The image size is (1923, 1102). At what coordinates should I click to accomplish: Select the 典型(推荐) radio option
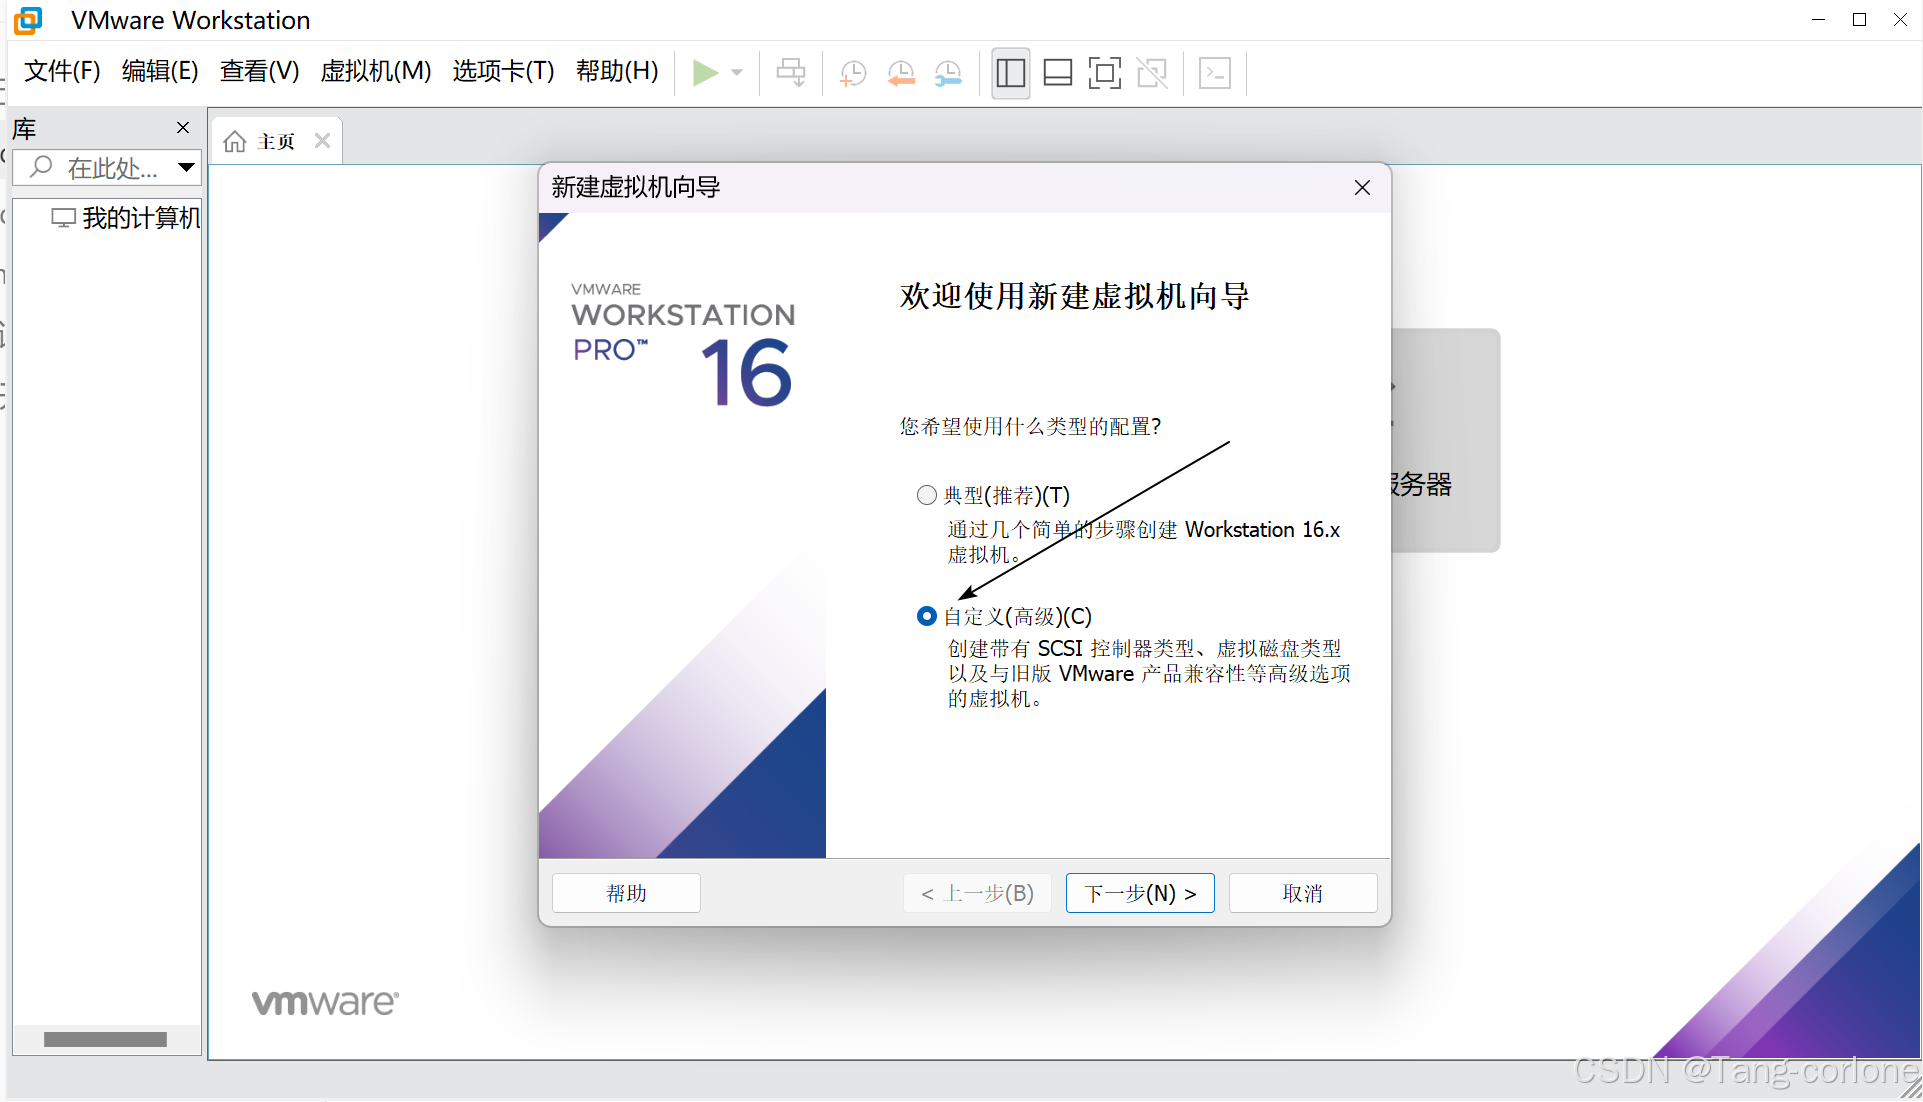click(927, 495)
